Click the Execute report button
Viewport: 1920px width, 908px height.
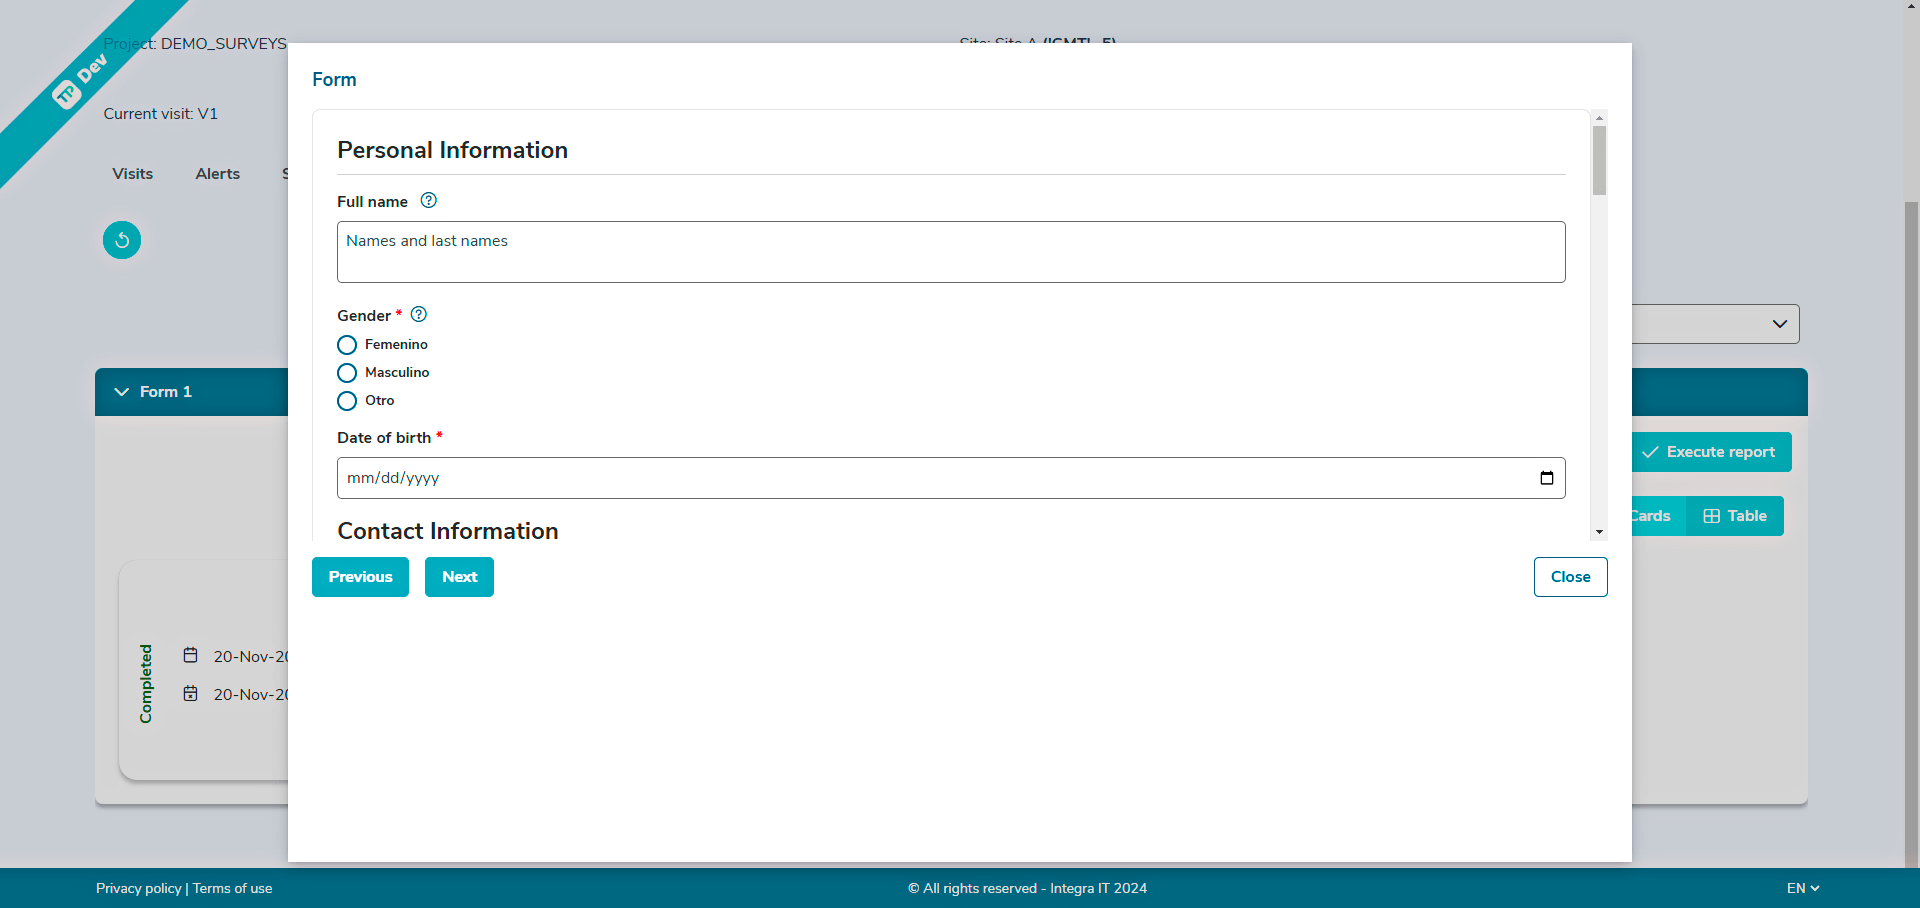[1710, 452]
